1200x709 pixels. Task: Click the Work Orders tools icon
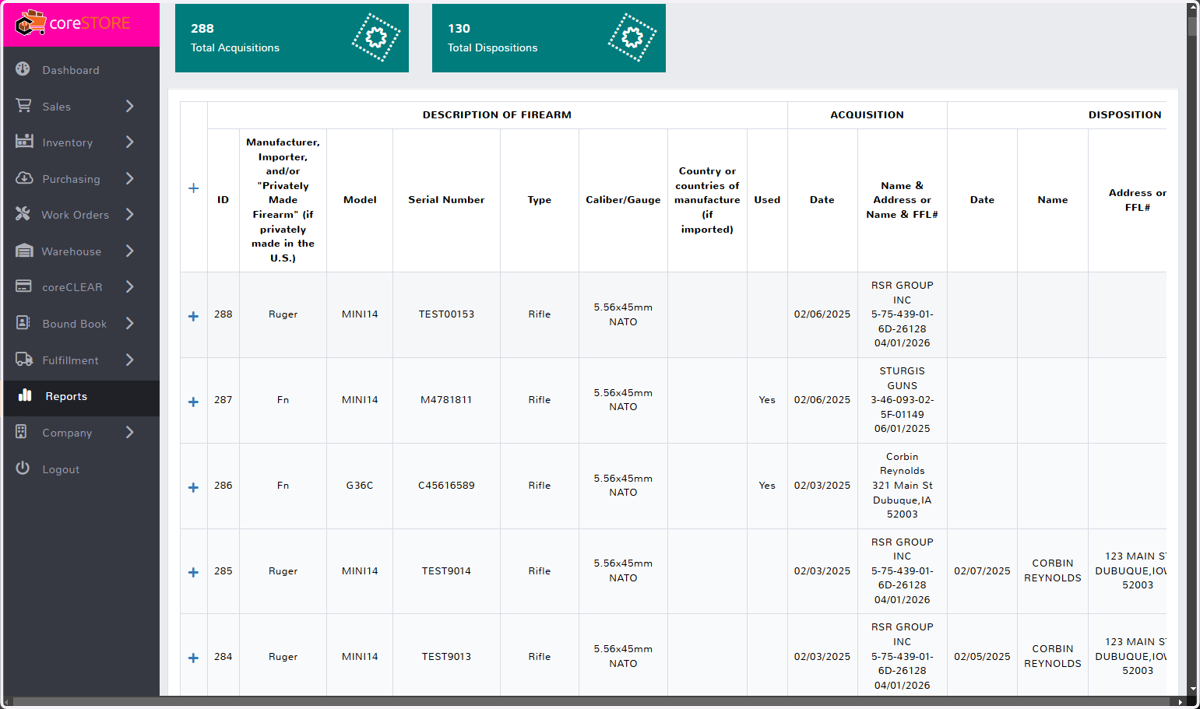(x=23, y=214)
